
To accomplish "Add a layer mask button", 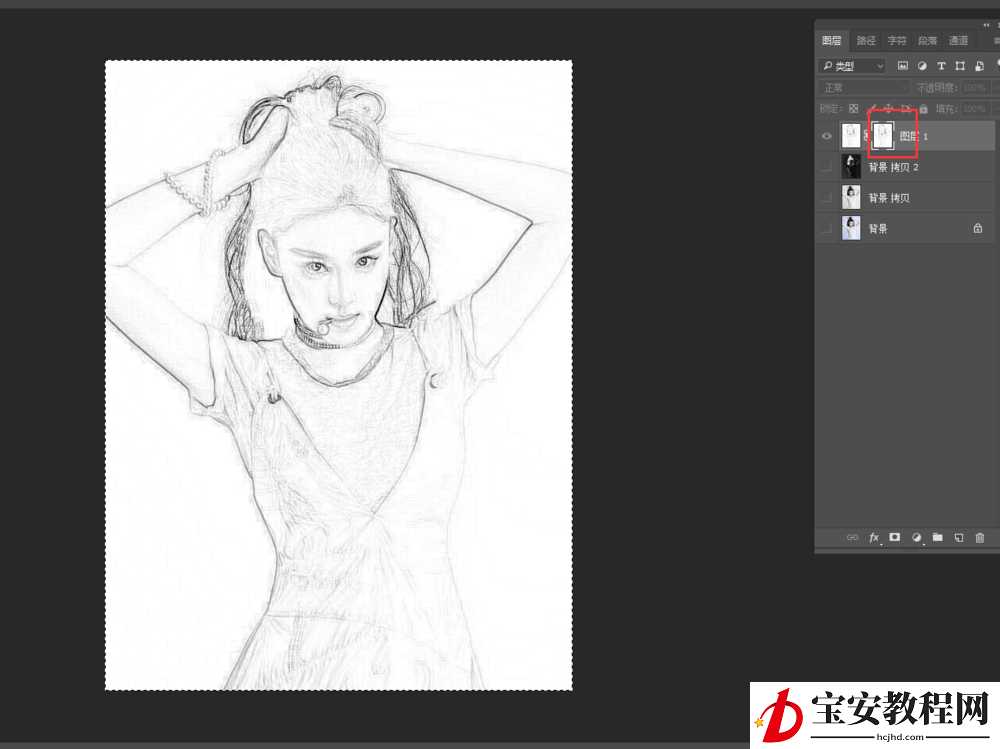I will (x=895, y=537).
